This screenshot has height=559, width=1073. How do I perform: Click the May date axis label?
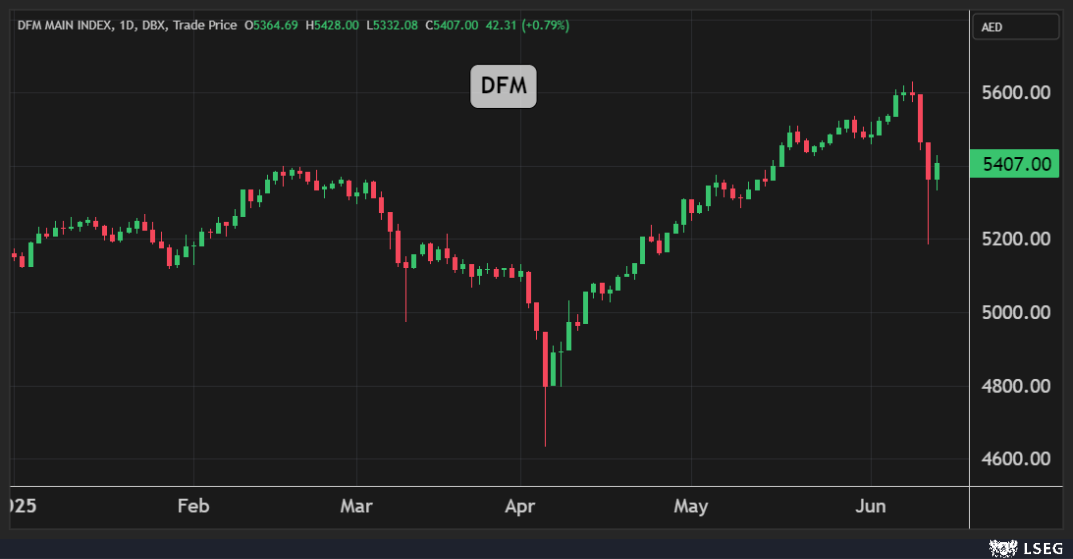pyautogui.click(x=691, y=507)
